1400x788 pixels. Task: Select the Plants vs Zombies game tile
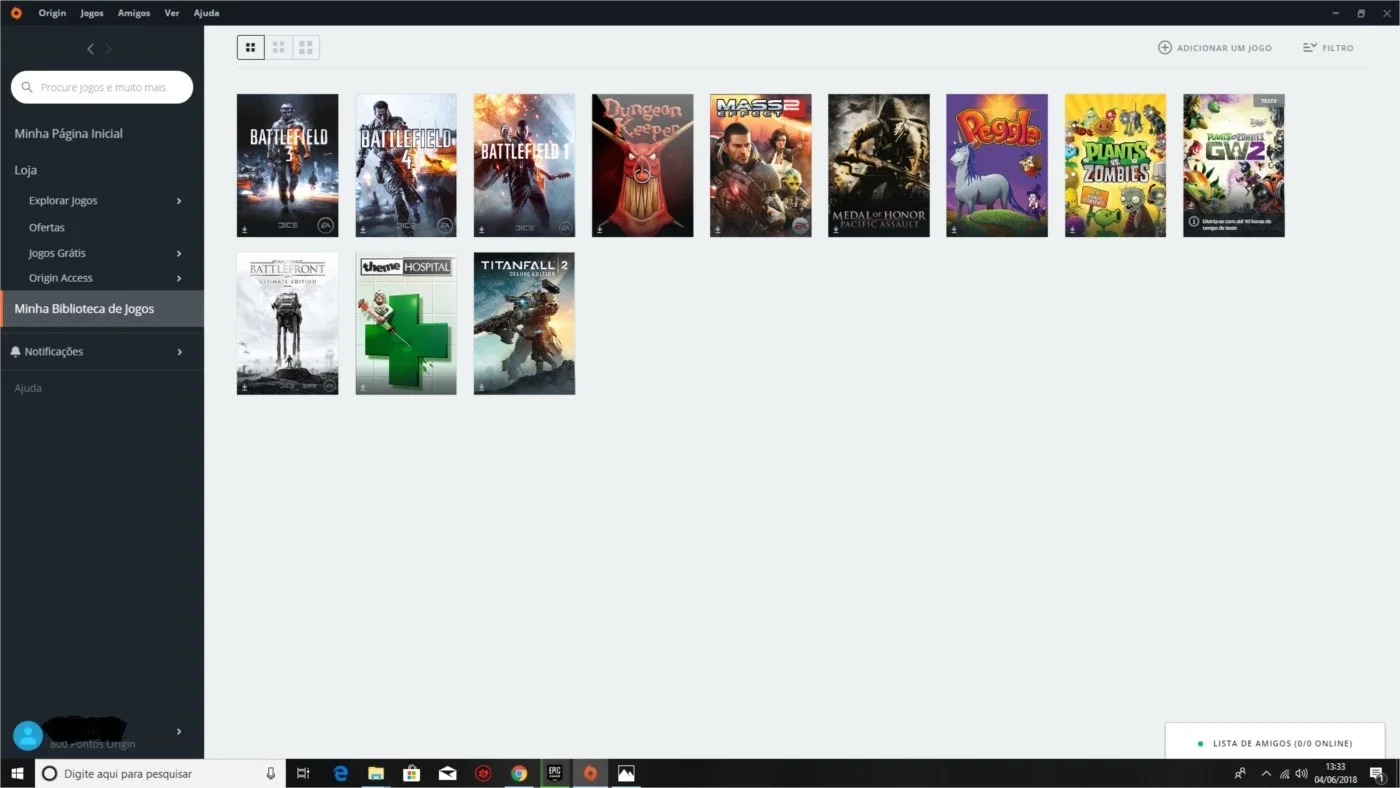tap(1116, 165)
